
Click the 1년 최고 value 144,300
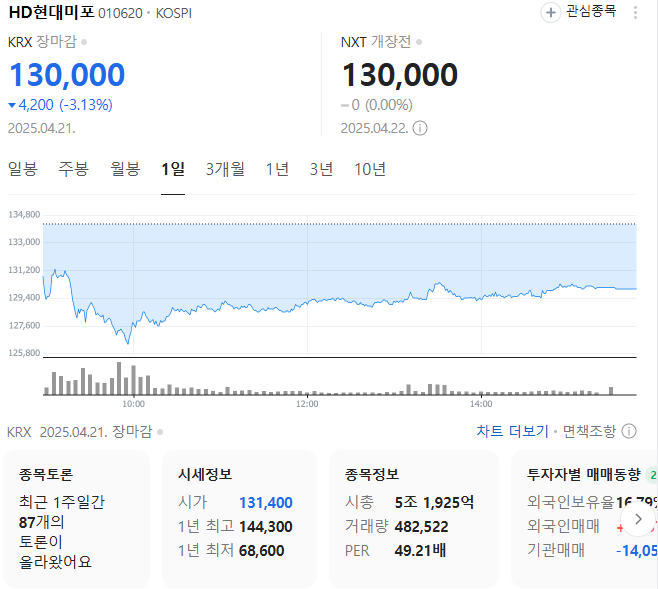pos(266,526)
